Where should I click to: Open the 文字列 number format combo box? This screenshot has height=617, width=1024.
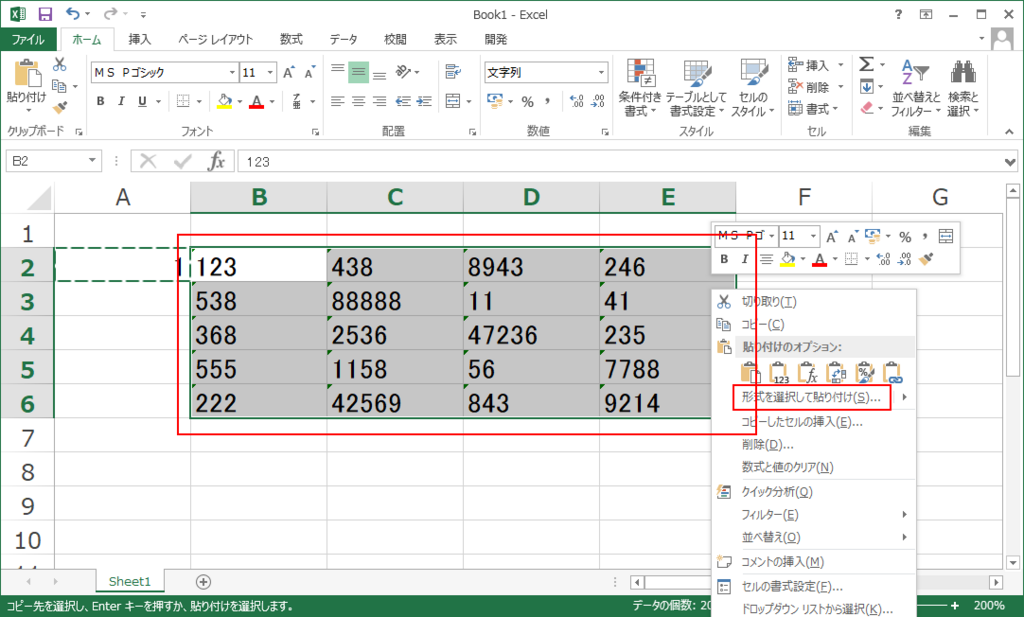click(545, 72)
